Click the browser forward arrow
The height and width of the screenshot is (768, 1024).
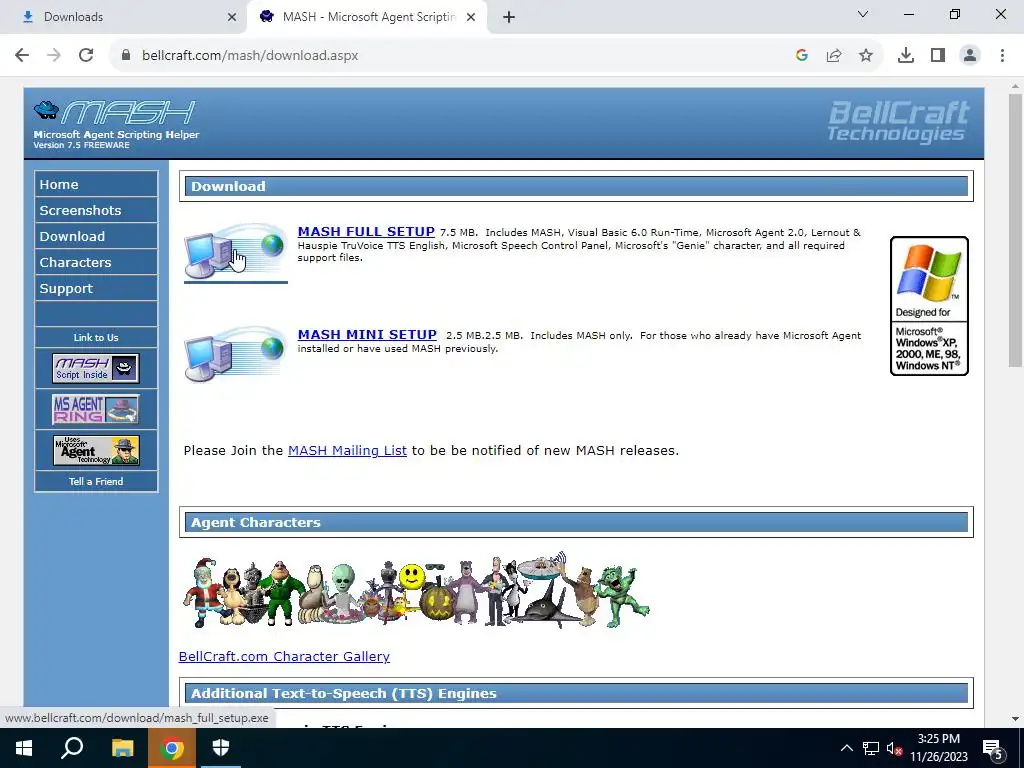point(54,56)
